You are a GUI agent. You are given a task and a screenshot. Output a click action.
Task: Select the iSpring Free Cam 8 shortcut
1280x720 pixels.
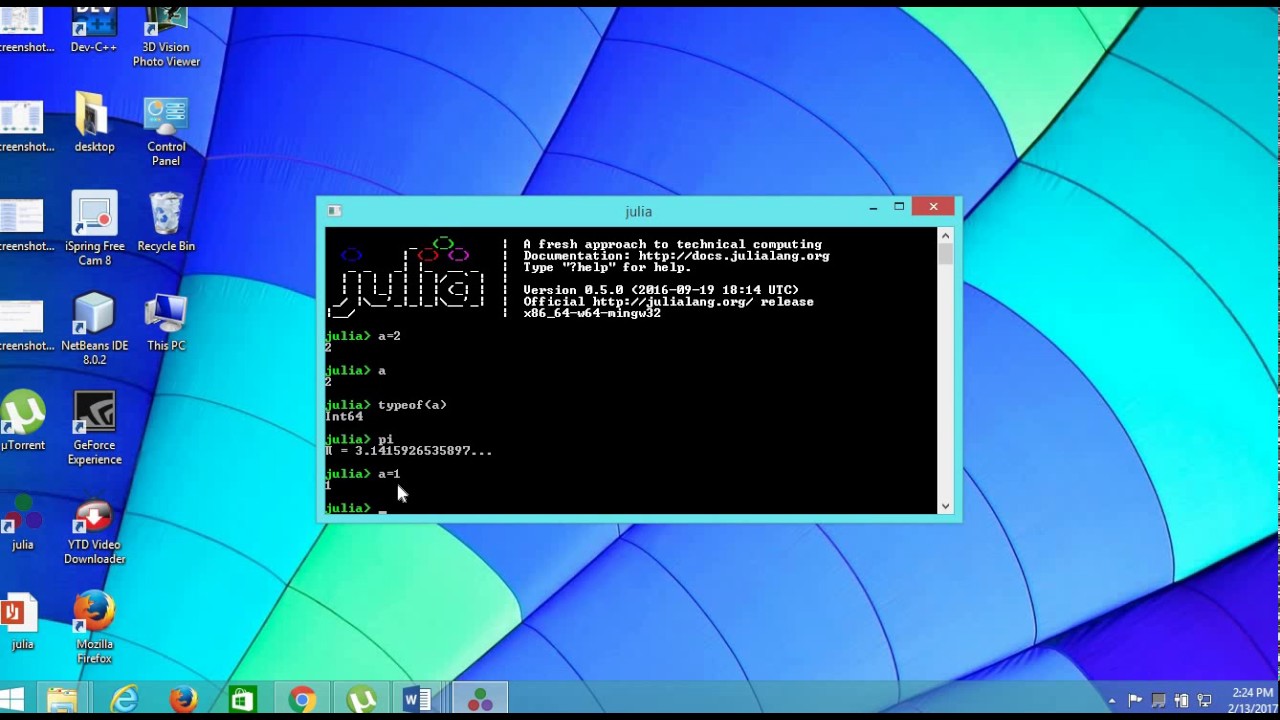click(x=94, y=228)
